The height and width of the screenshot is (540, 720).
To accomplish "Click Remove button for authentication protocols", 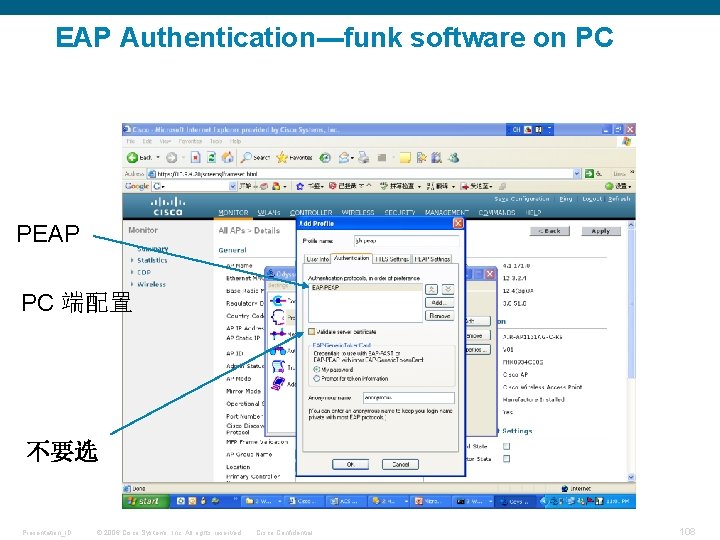I will point(439,316).
